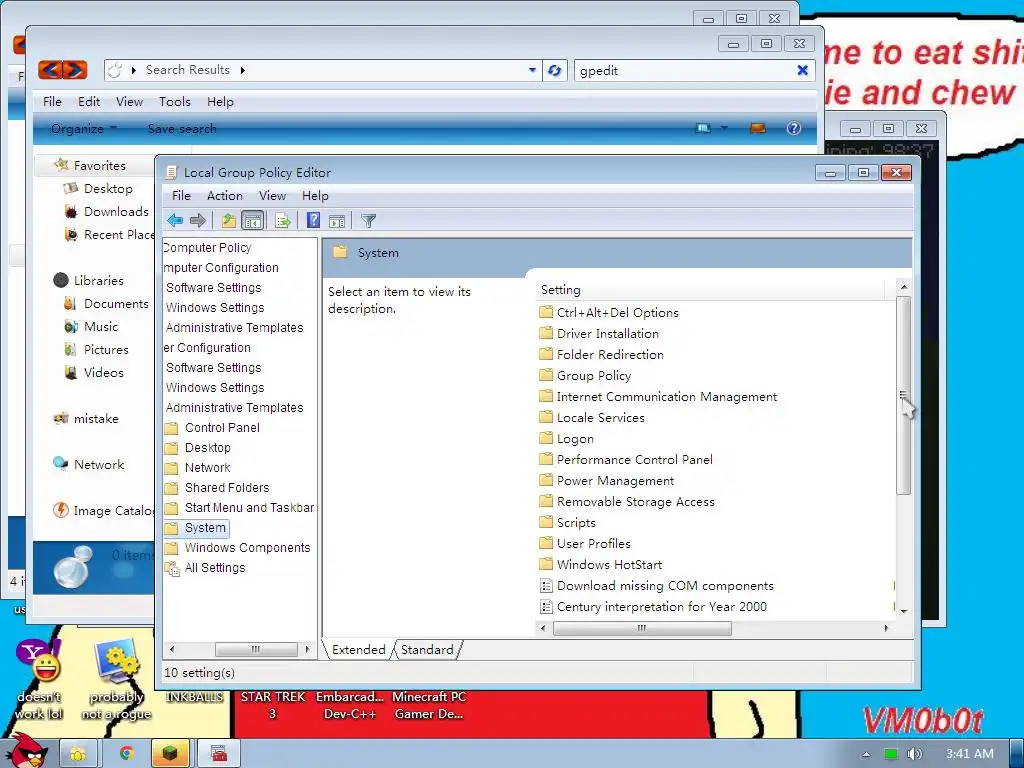Click the refresh icon next to address bar
Viewport: 1024px width, 768px height.
point(554,71)
